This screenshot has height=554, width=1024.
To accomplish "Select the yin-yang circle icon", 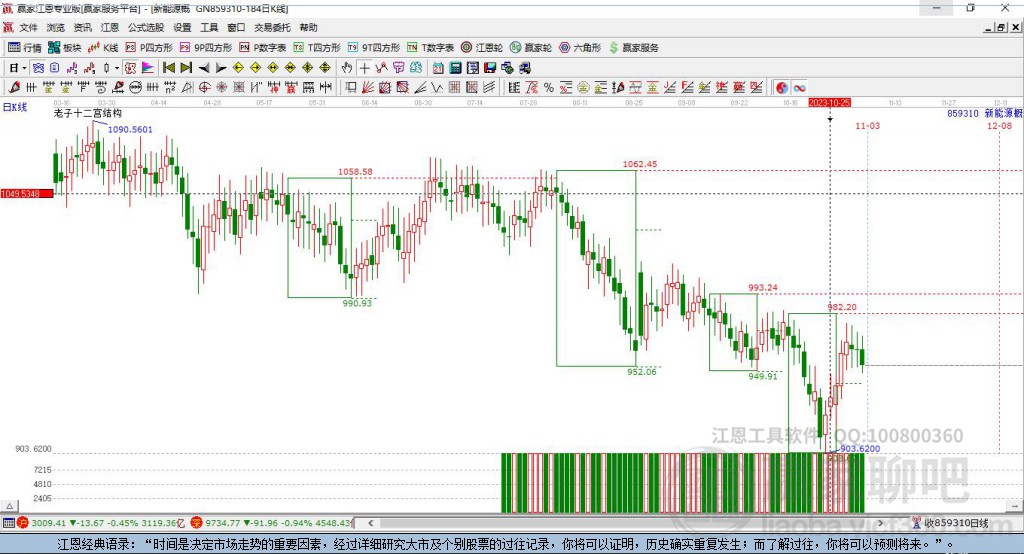I will (782, 88).
